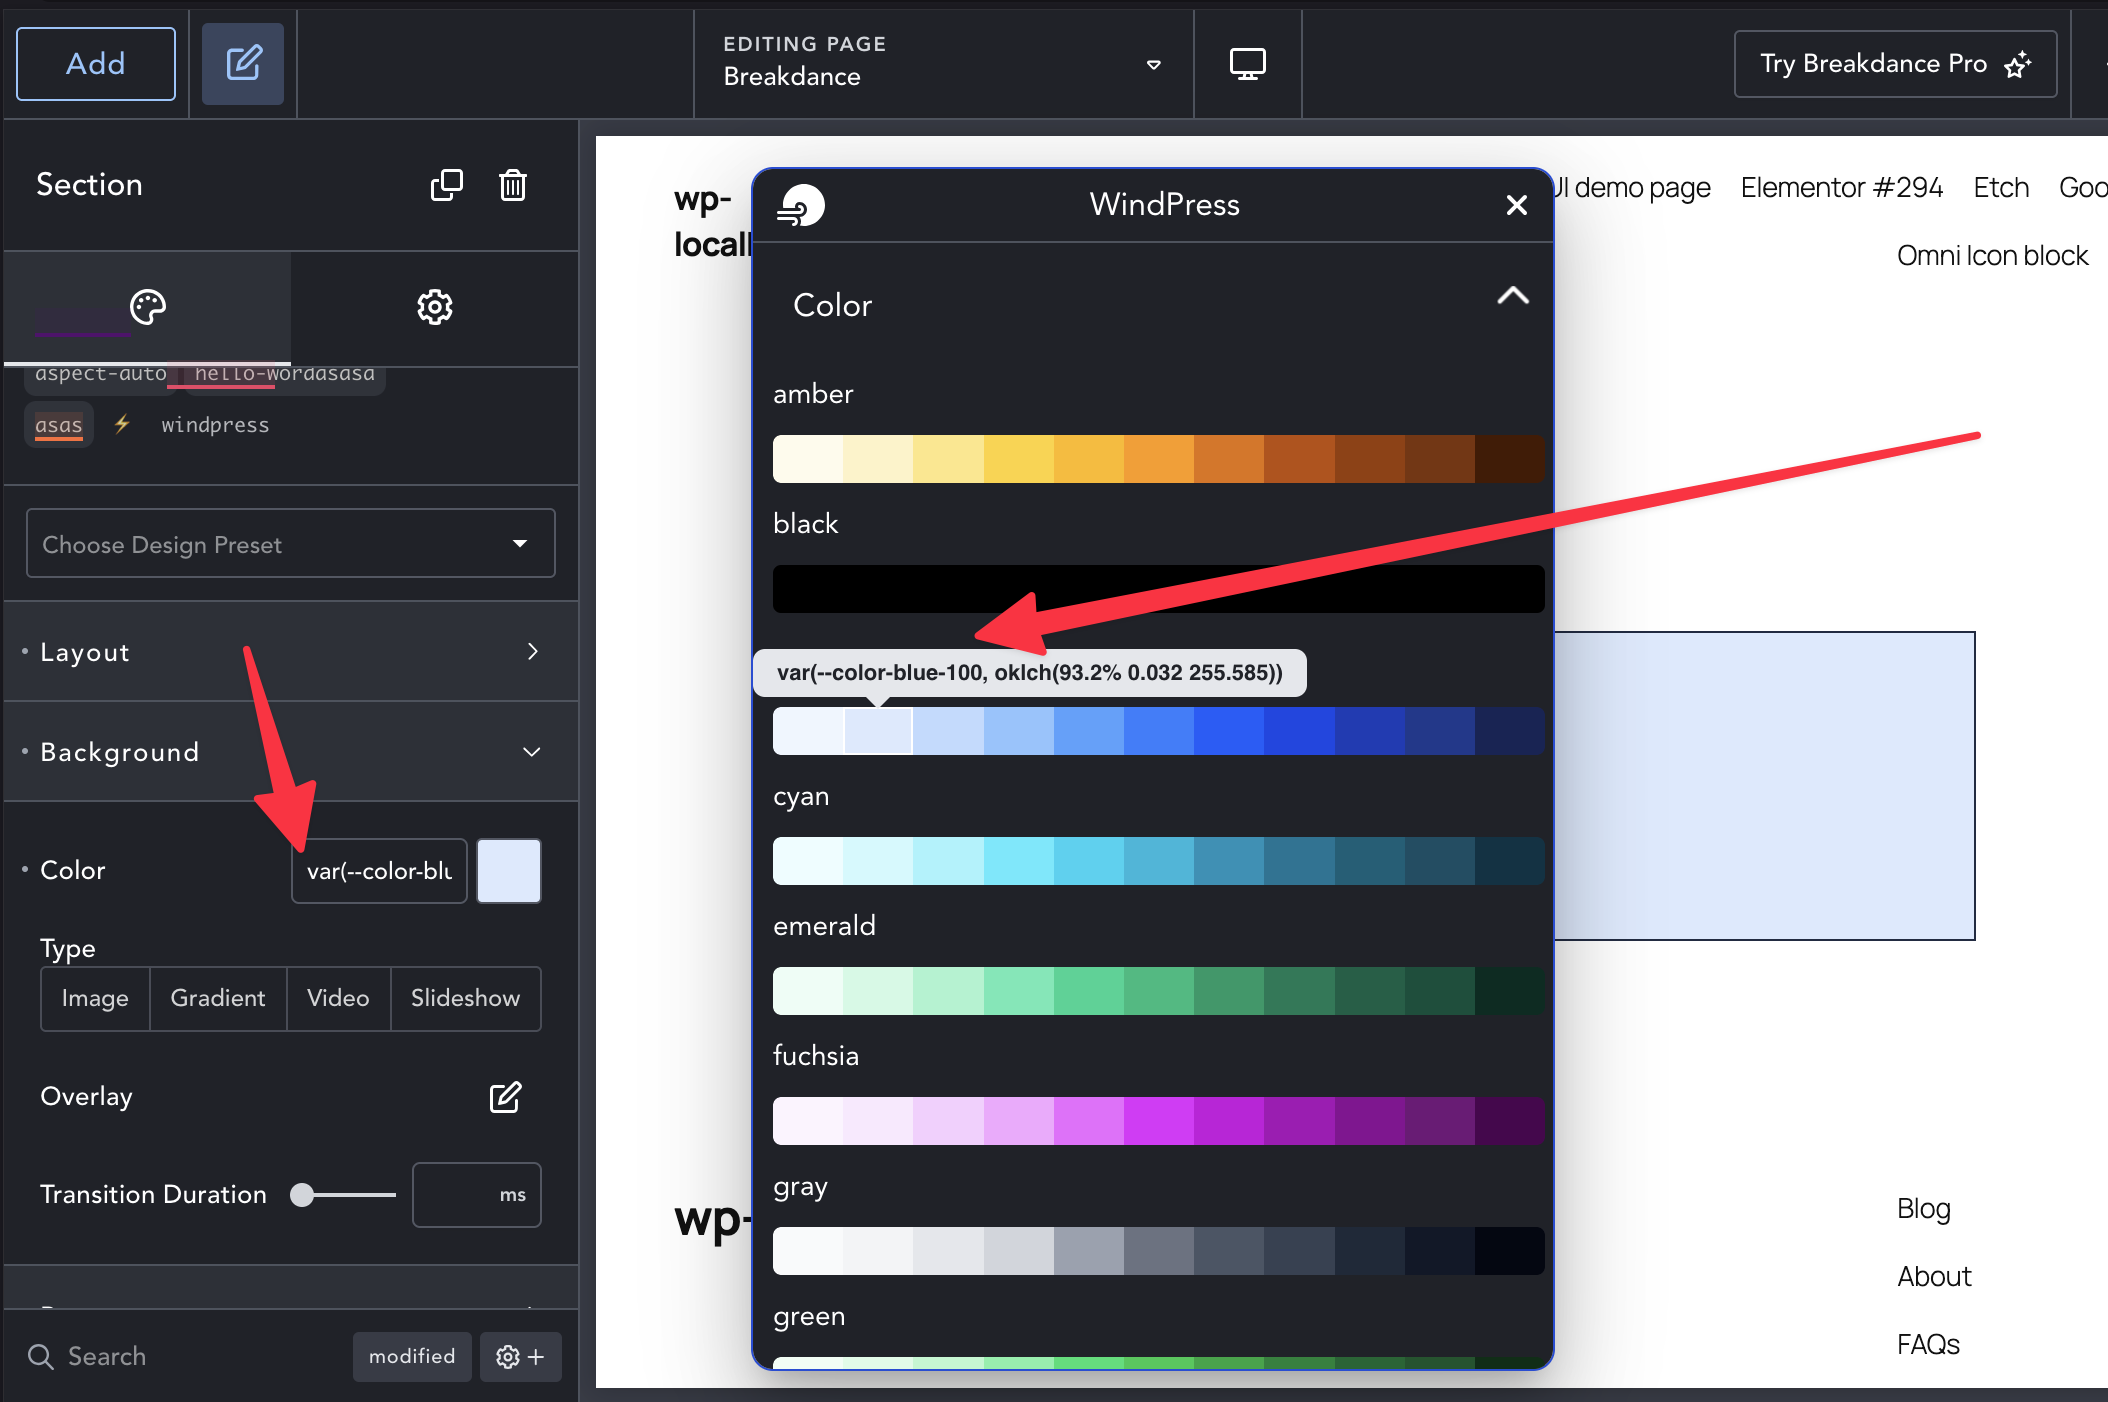Open the FAQs footer link
The image size is (2108, 1402).
[x=1928, y=1345]
